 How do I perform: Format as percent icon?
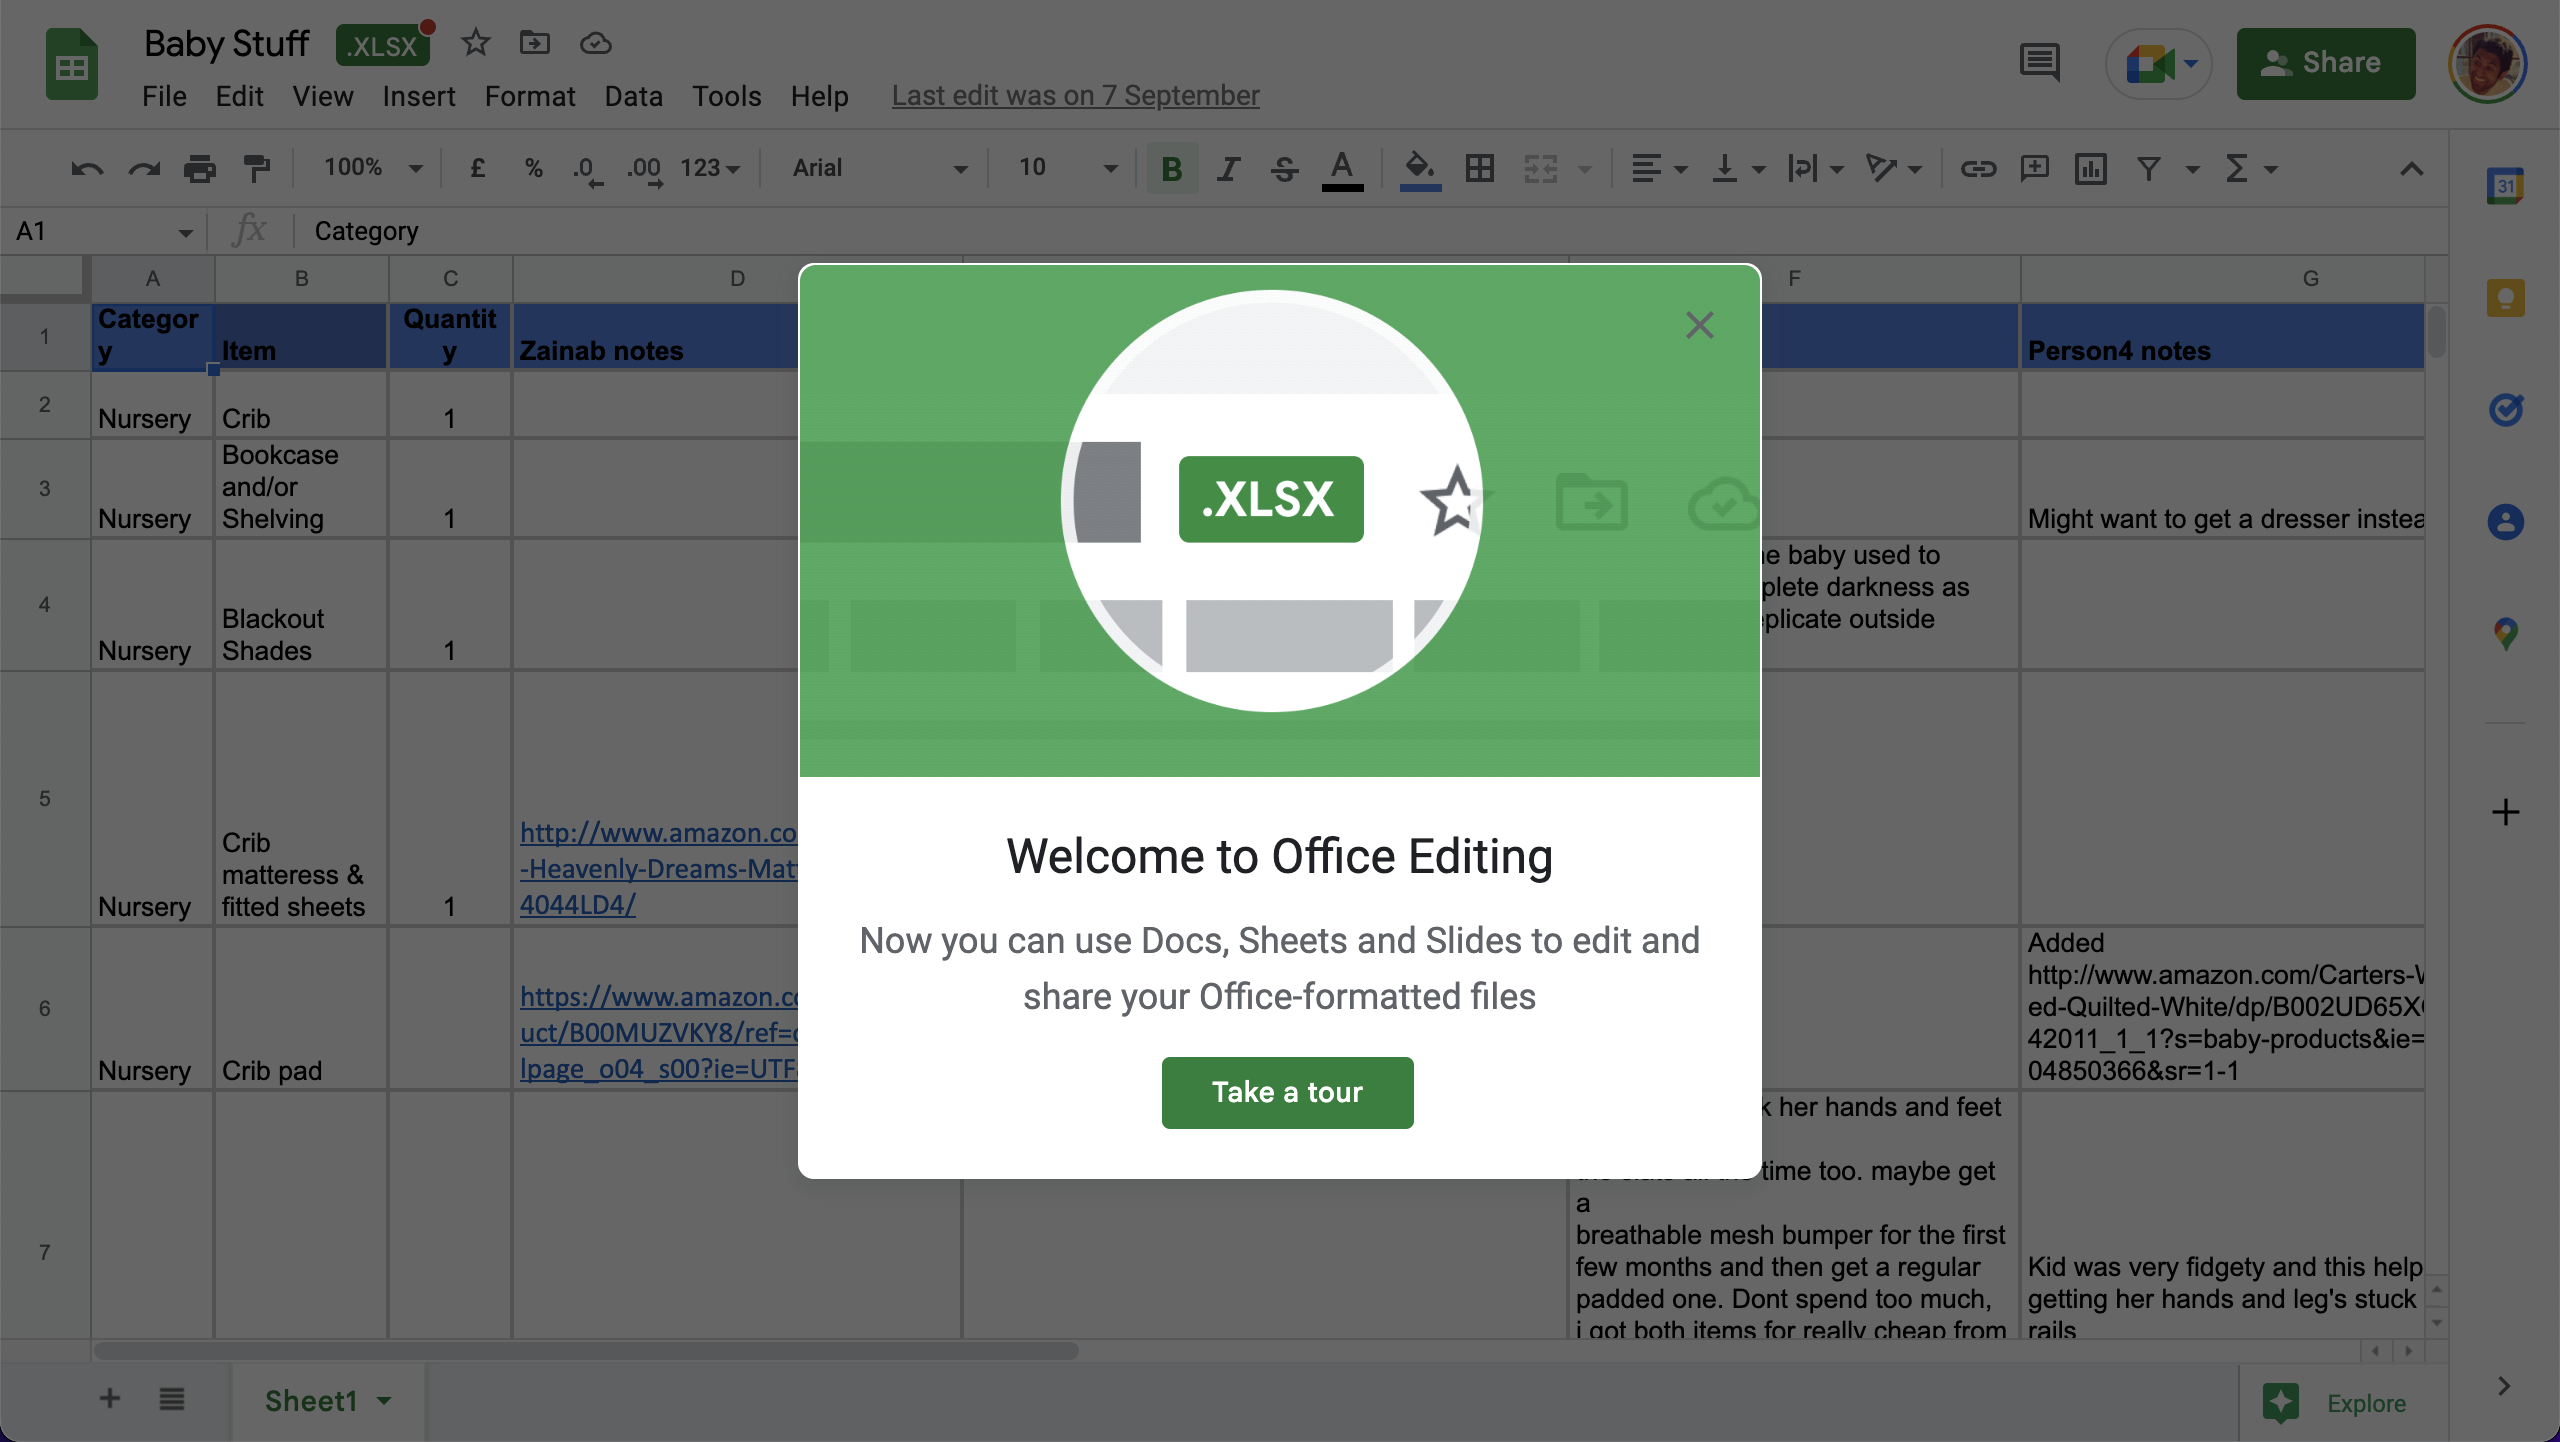pos(534,168)
